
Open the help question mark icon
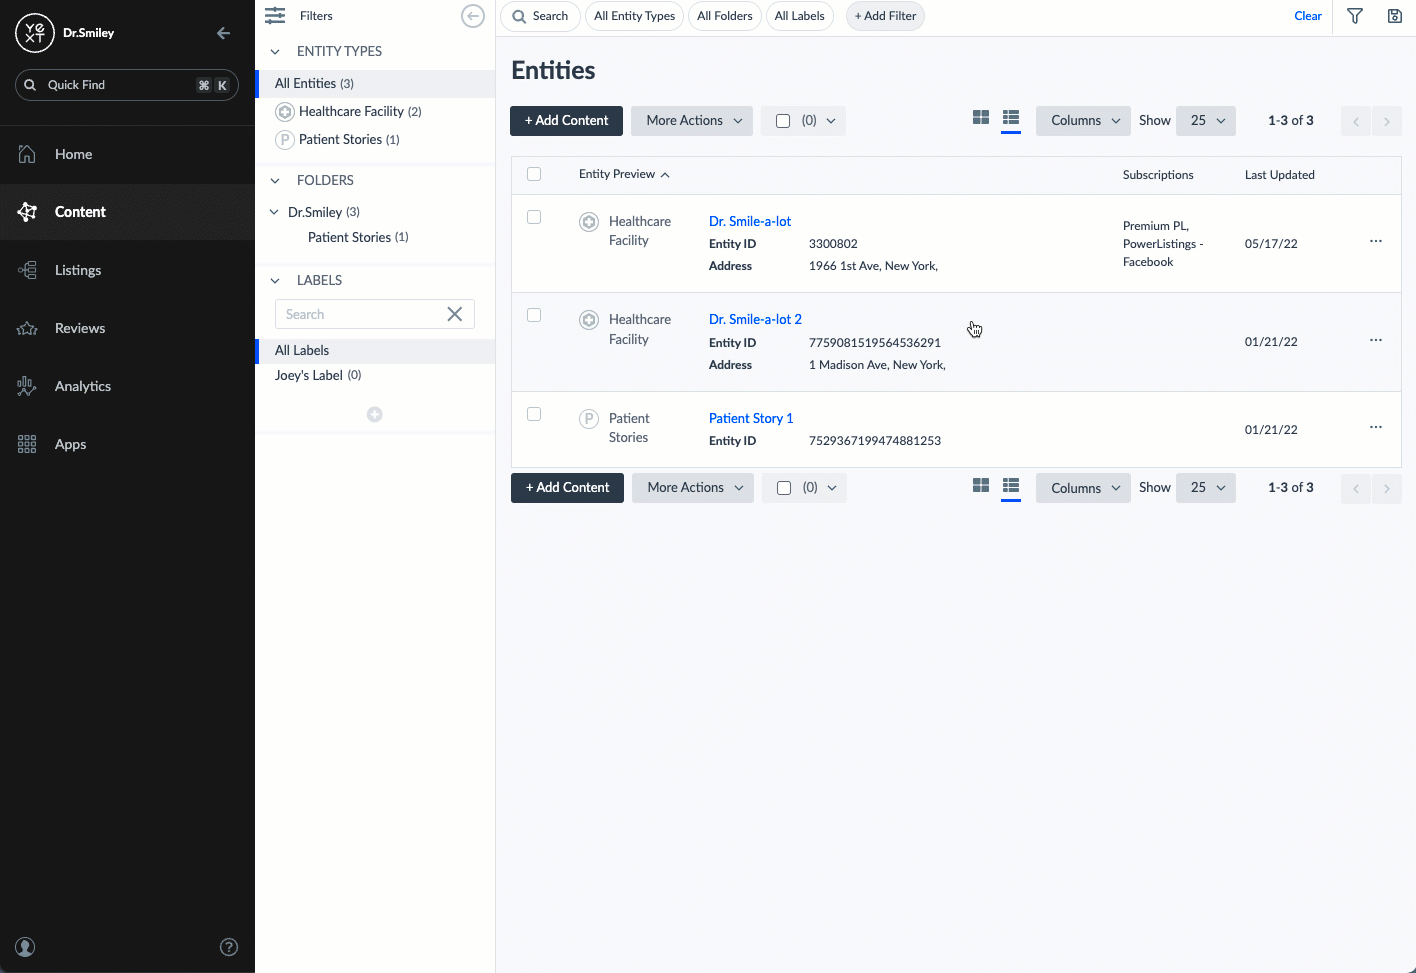pos(229,947)
